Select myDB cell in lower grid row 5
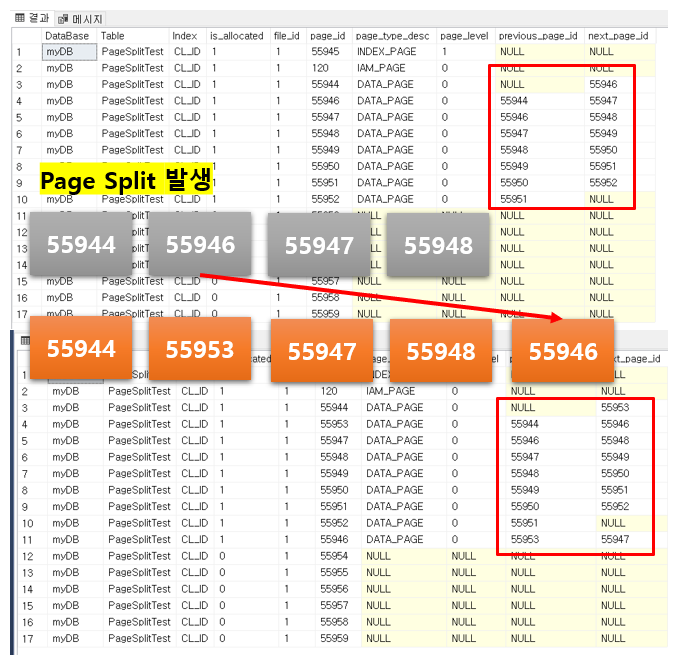Viewport: 676px width, 658px height. click(x=75, y=441)
